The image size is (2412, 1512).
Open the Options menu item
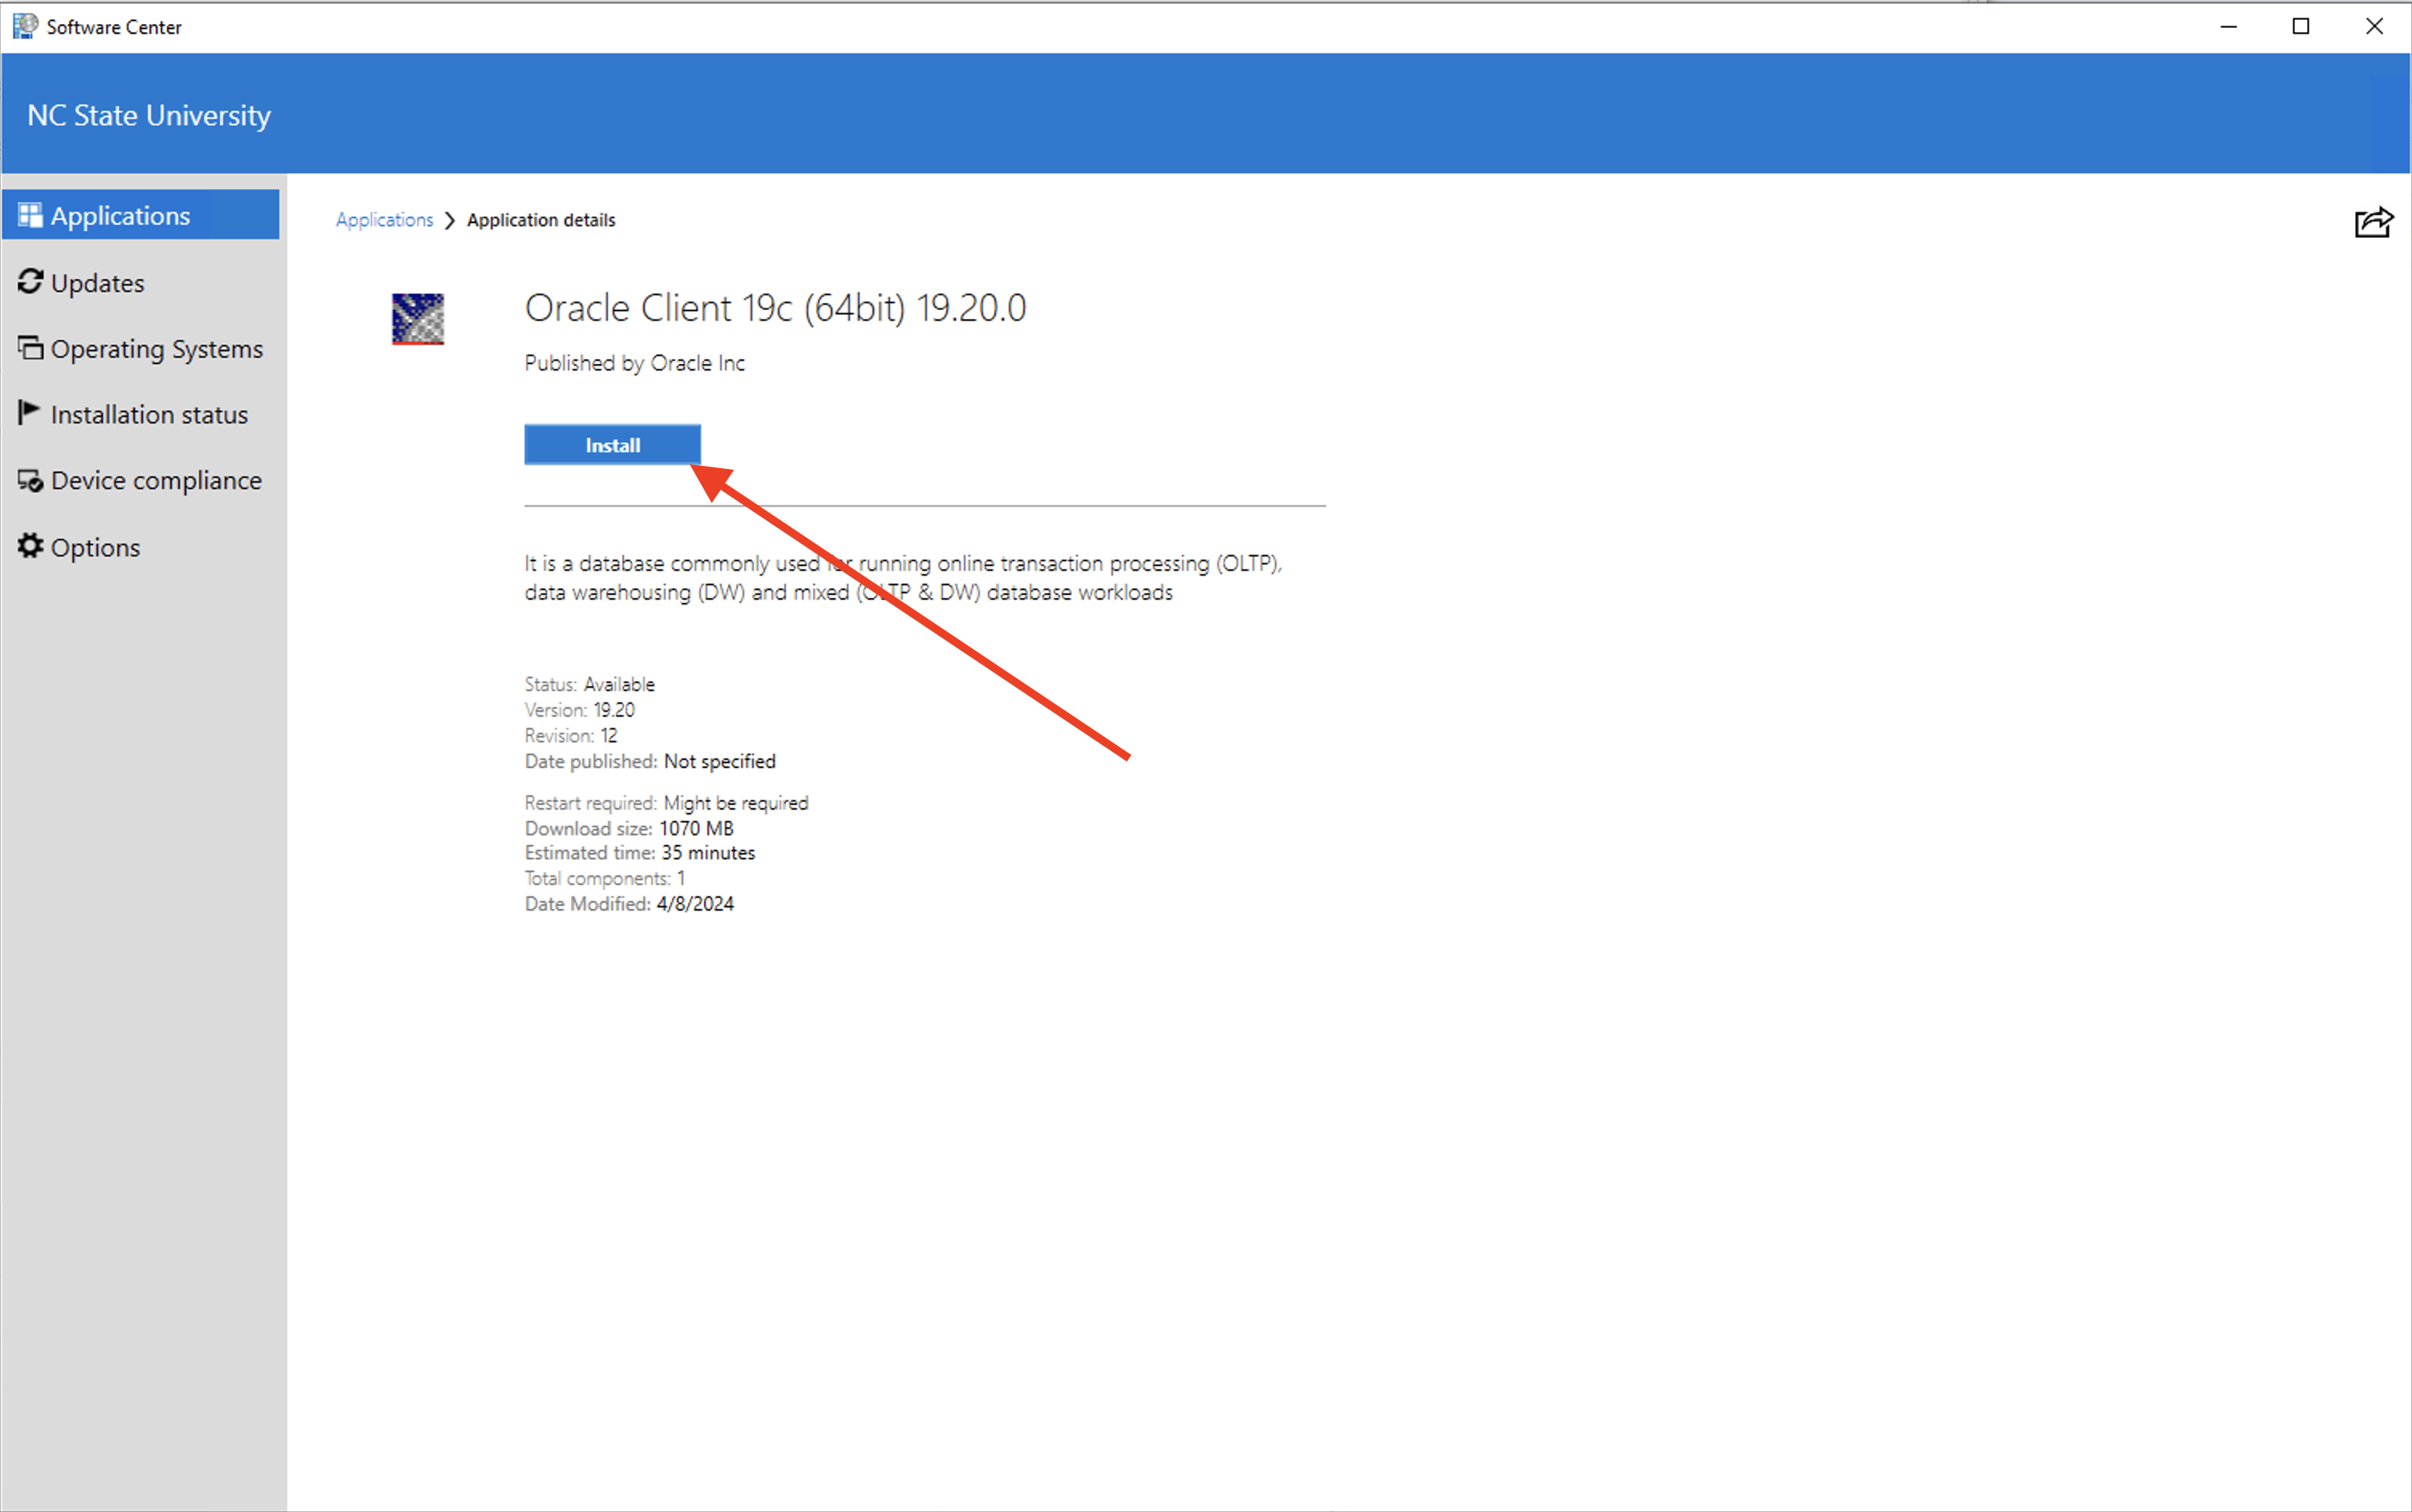coord(95,548)
